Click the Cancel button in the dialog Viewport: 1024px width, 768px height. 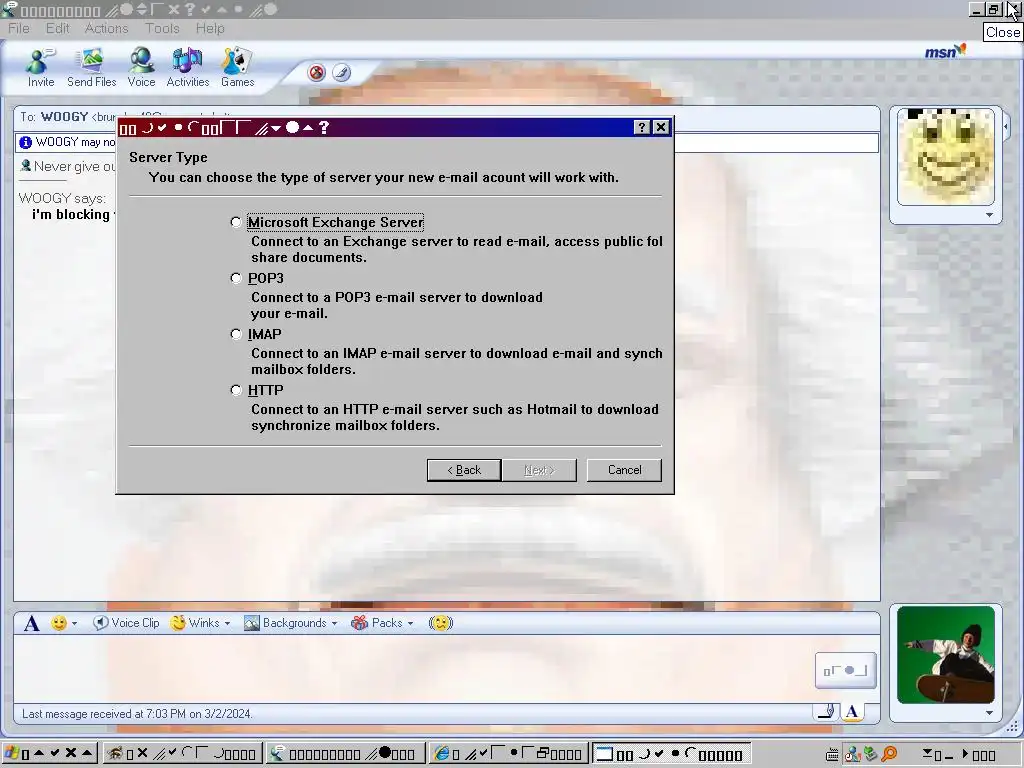(x=624, y=470)
